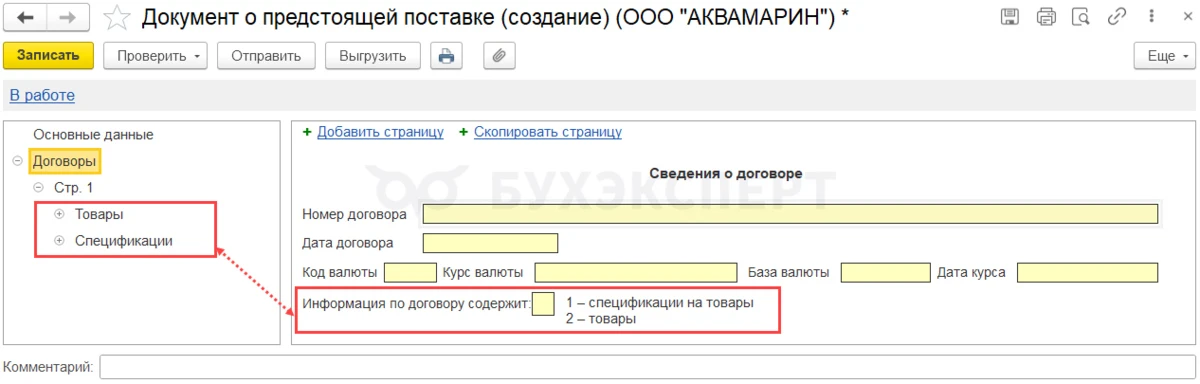
Task: Click the Записать button
Action: click(x=49, y=56)
